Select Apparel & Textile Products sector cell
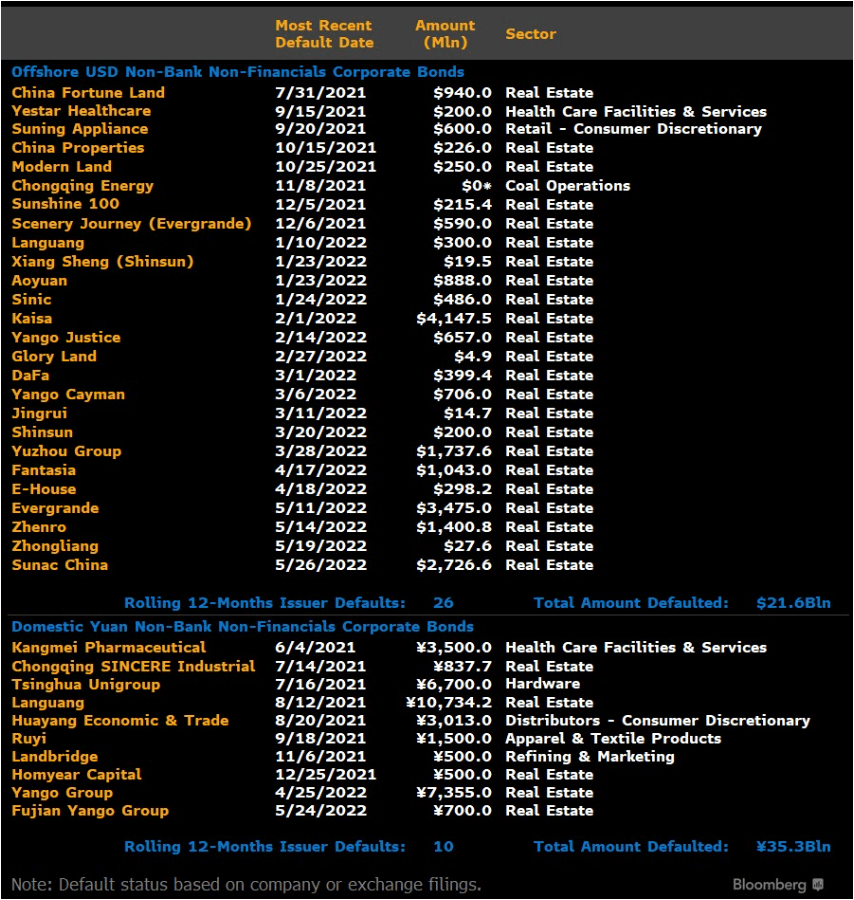This screenshot has width=854, height=900. click(613, 738)
